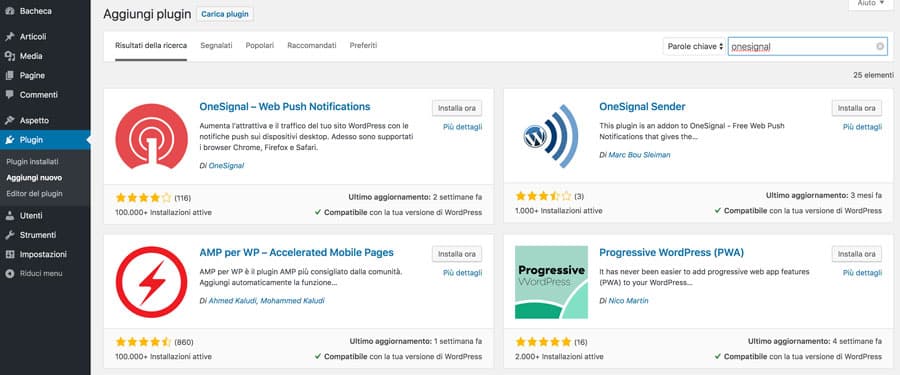The width and height of the screenshot is (900, 375).
Task: Open author link OneSignal
Action: [x=226, y=165]
